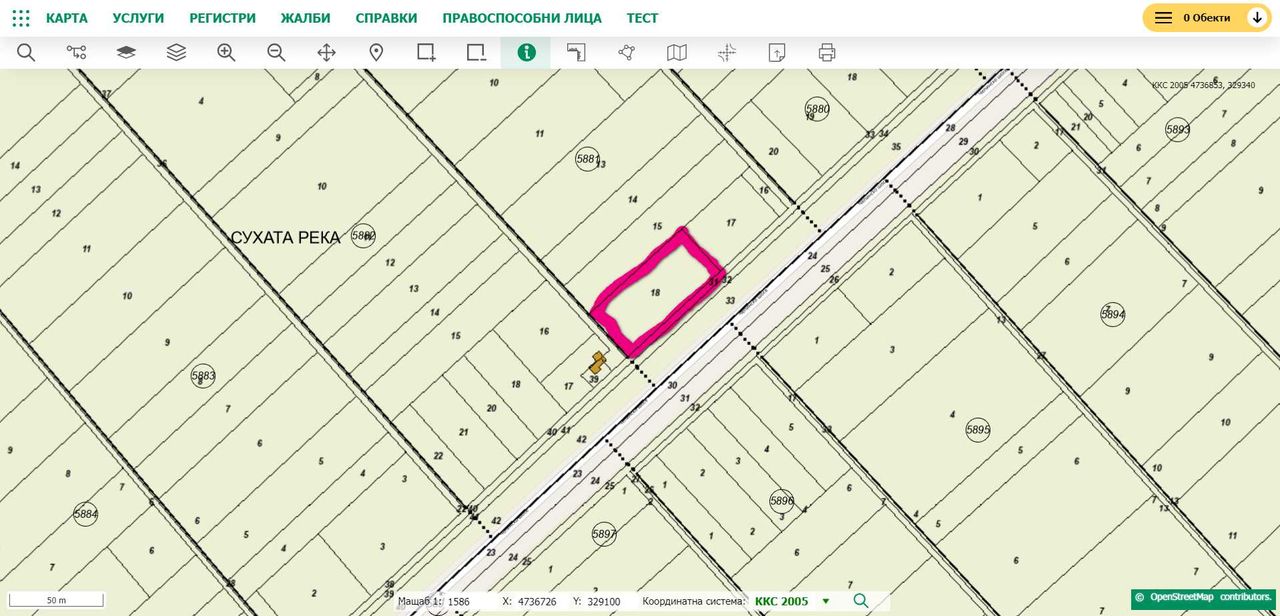
Task: Click the magnifier search tool
Action: pos(26,53)
